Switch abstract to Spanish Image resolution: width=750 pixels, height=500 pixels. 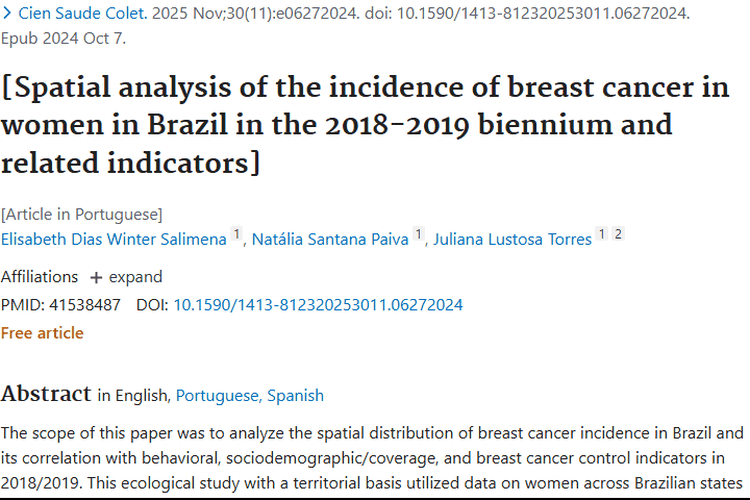[295, 395]
